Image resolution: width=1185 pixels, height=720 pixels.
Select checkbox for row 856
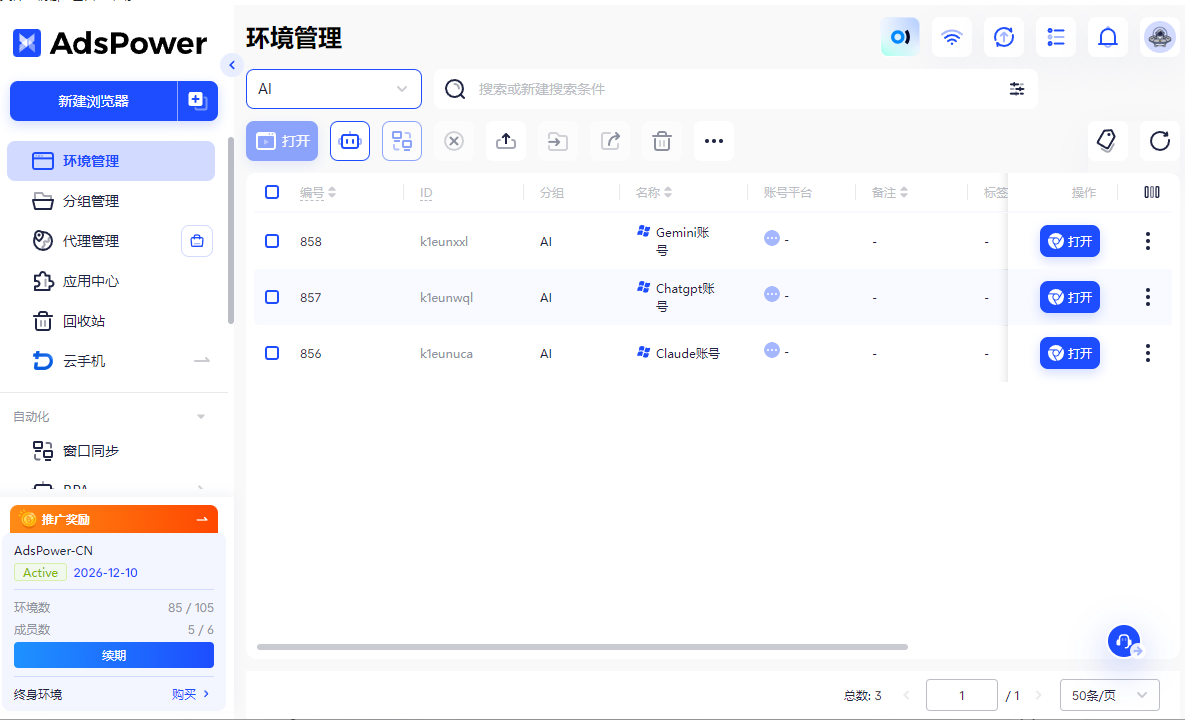point(272,353)
